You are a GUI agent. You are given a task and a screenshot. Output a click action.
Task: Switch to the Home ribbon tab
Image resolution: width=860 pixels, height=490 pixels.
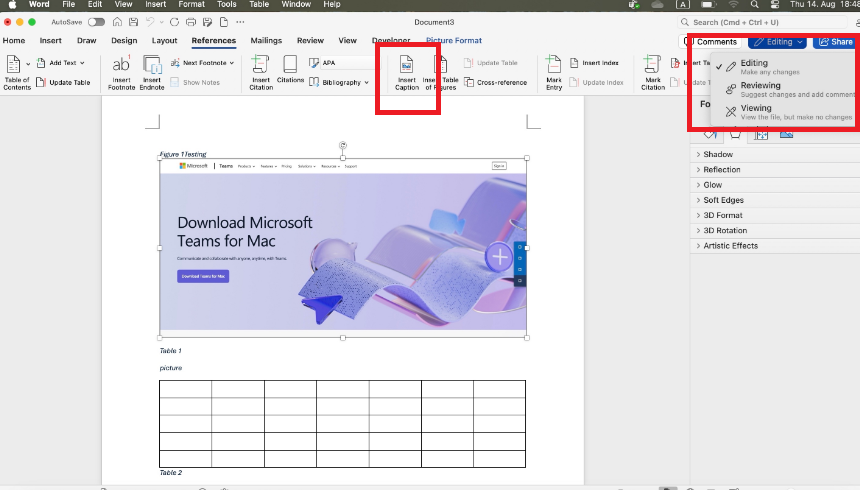pyautogui.click(x=14, y=41)
